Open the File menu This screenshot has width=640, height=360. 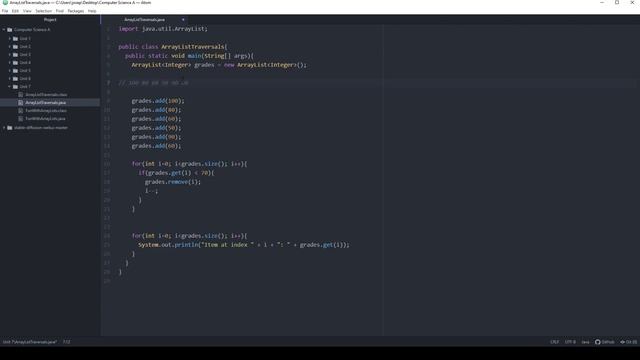click(5, 11)
